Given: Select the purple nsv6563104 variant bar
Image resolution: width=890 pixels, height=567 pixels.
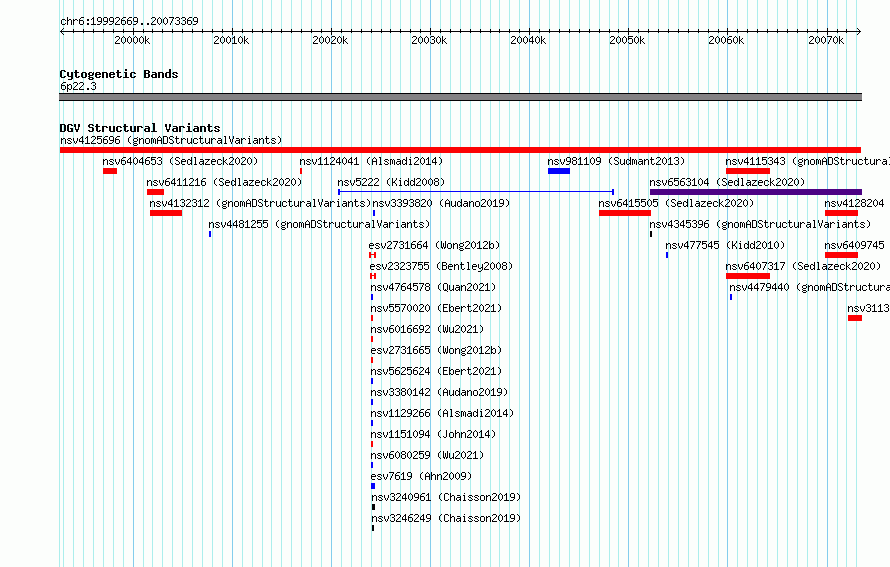Looking at the screenshot, I should pos(755,192).
